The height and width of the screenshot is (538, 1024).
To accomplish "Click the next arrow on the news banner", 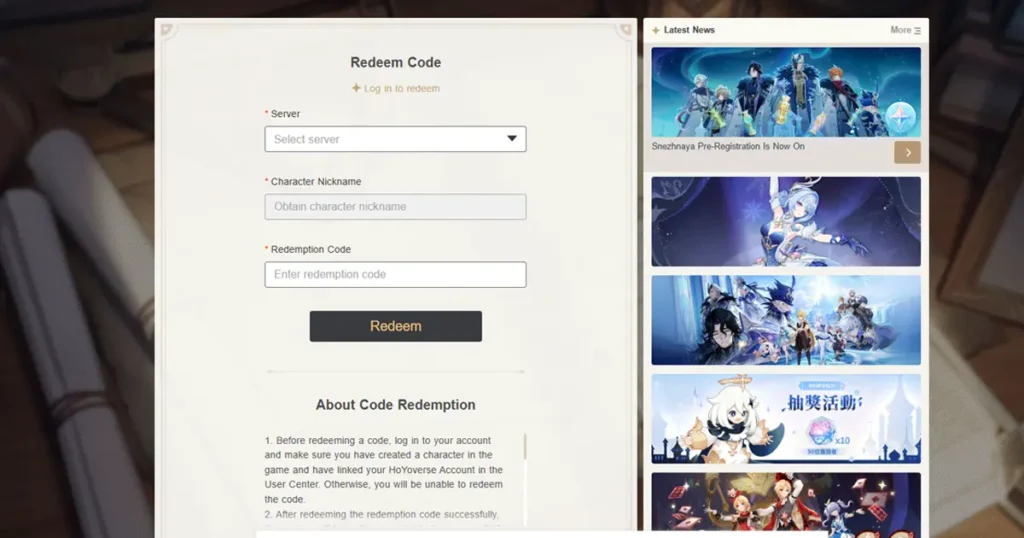I will (x=908, y=152).
